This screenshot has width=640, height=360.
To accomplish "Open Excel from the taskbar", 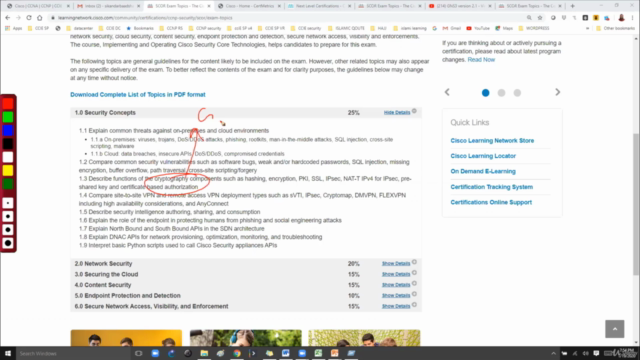I will [318, 353].
